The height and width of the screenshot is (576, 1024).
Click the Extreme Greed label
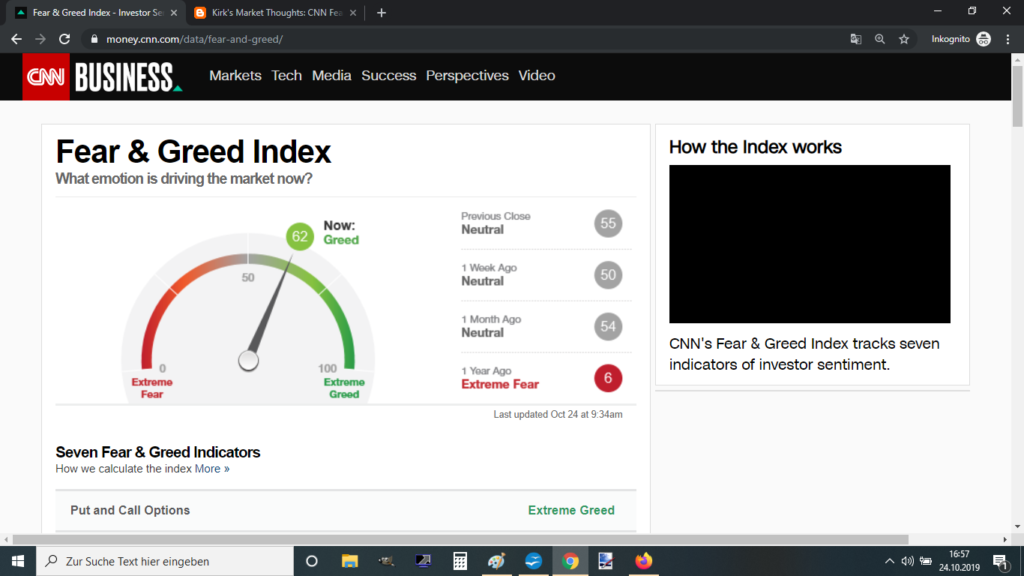(571, 511)
